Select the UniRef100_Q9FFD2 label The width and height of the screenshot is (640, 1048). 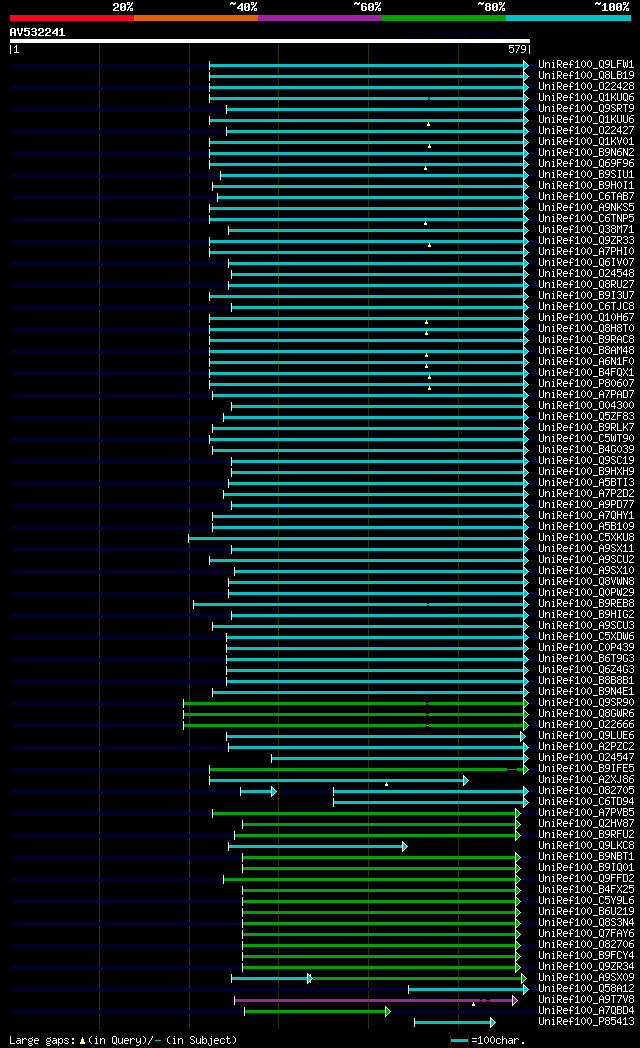click(x=586, y=879)
